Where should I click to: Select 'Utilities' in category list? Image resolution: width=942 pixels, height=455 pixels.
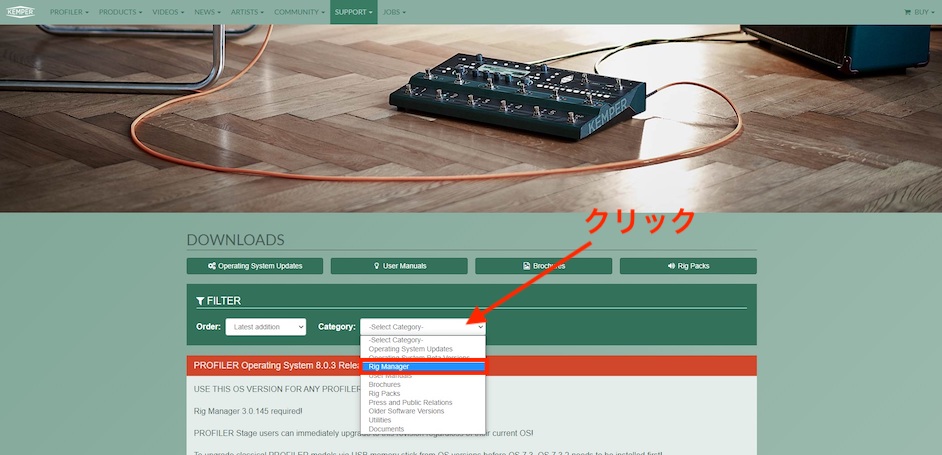[x=423, y=420]
